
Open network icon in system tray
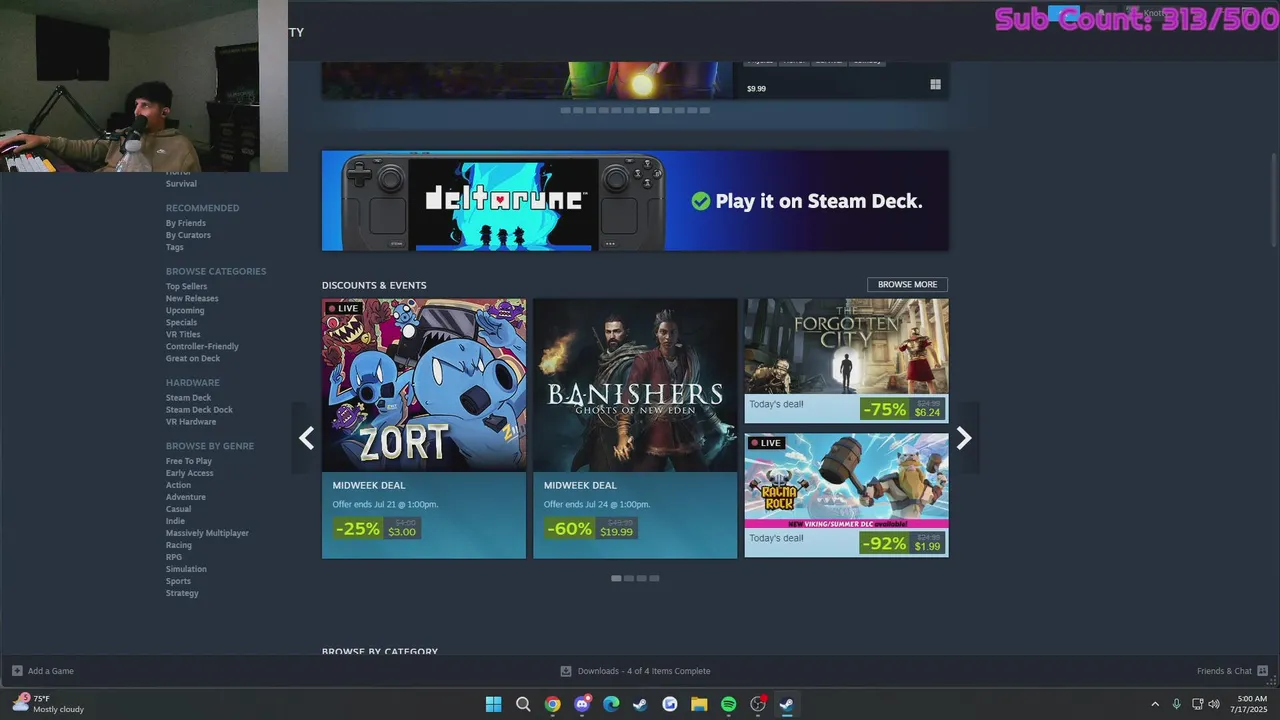1197,704
